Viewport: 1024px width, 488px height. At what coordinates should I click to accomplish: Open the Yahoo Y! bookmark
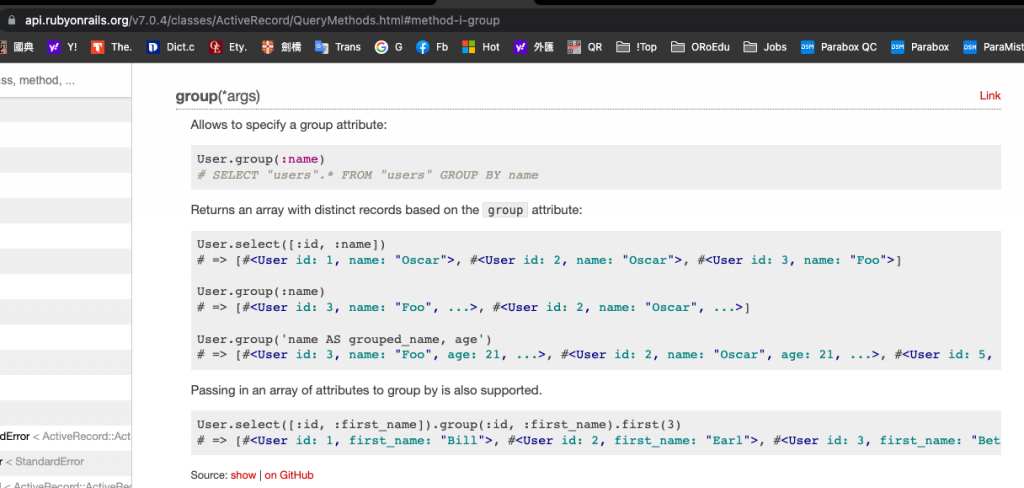click(63, 47)
